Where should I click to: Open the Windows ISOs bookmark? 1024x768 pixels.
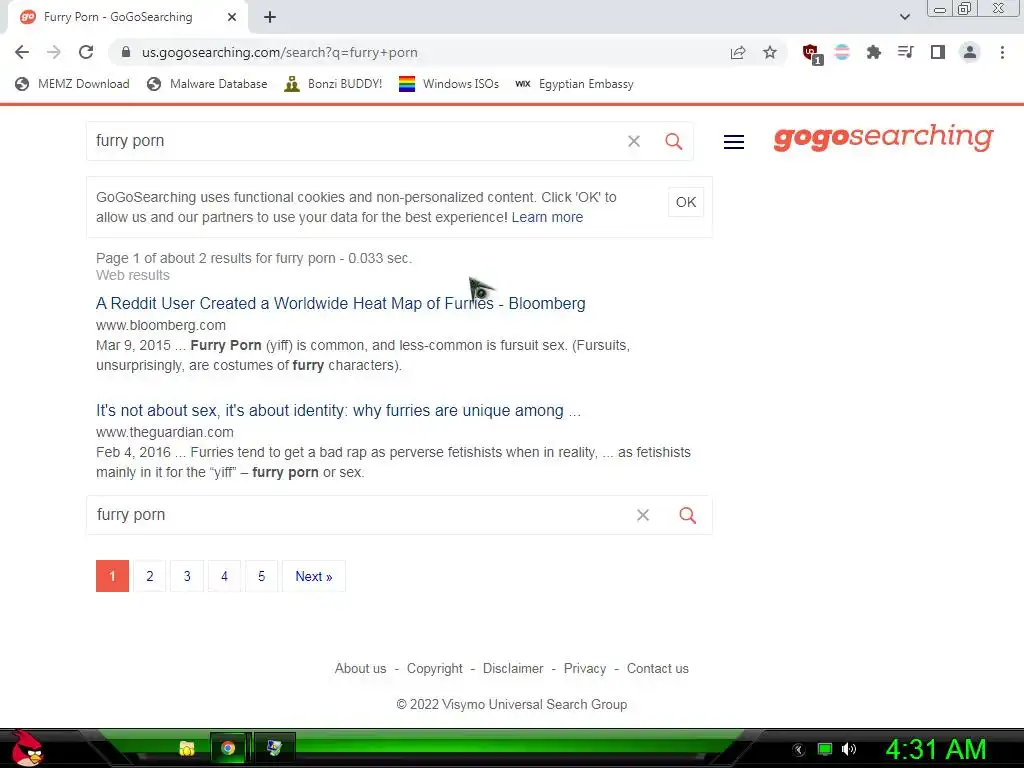click(x=449, y=84)
